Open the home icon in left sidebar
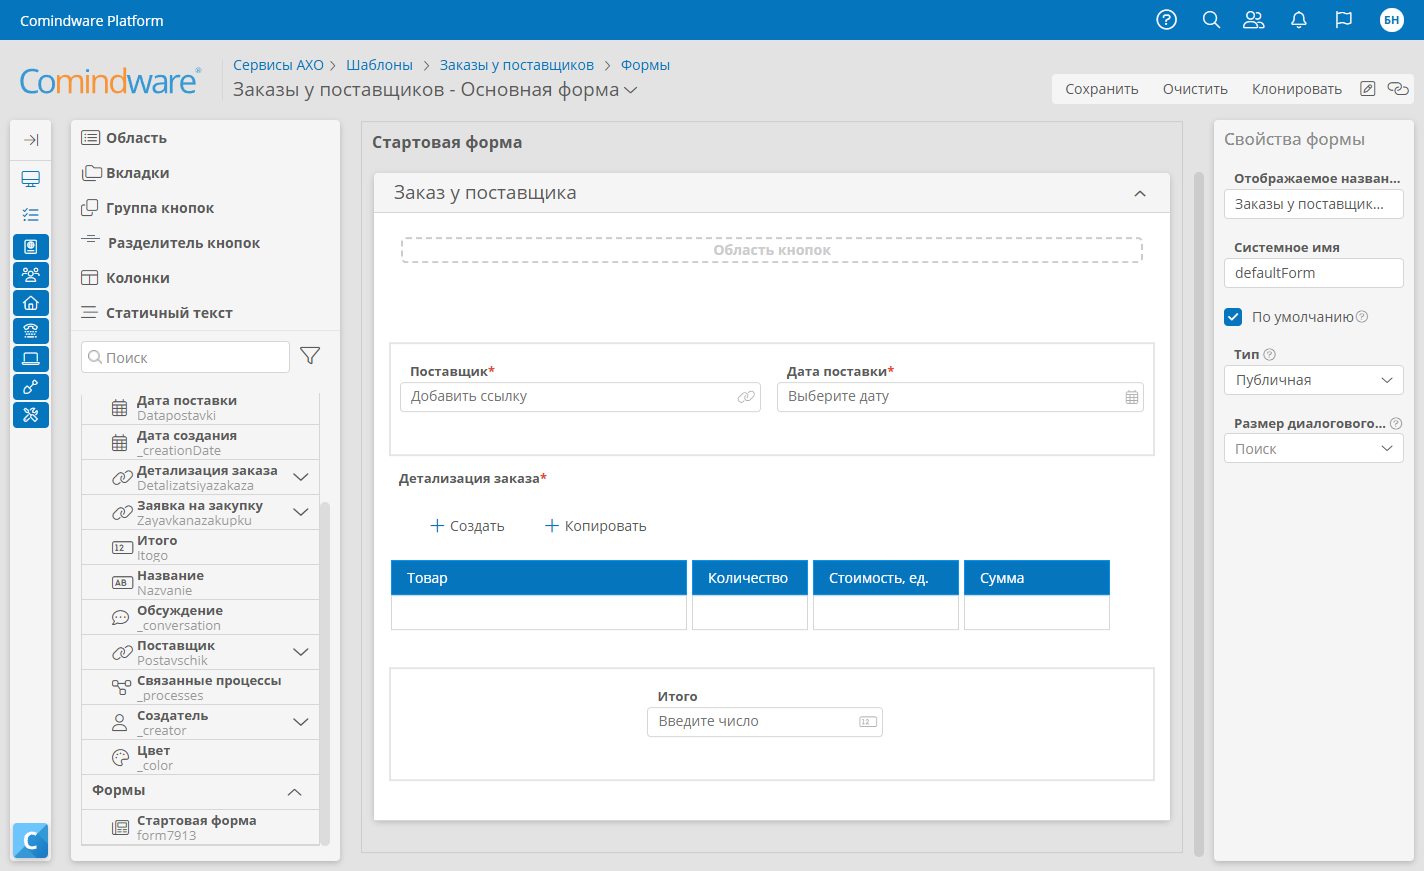The image size is (1424, 871). point(31,303)
